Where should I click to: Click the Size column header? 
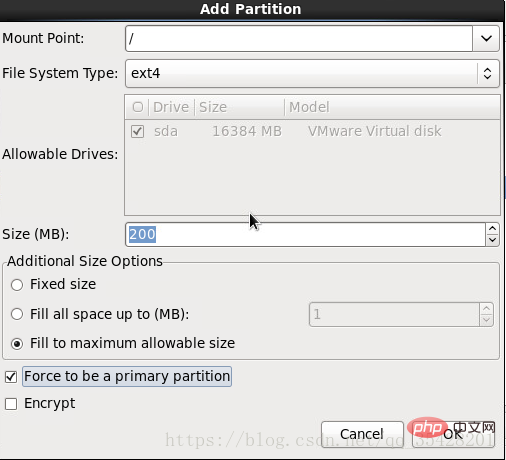click(239, 107)
